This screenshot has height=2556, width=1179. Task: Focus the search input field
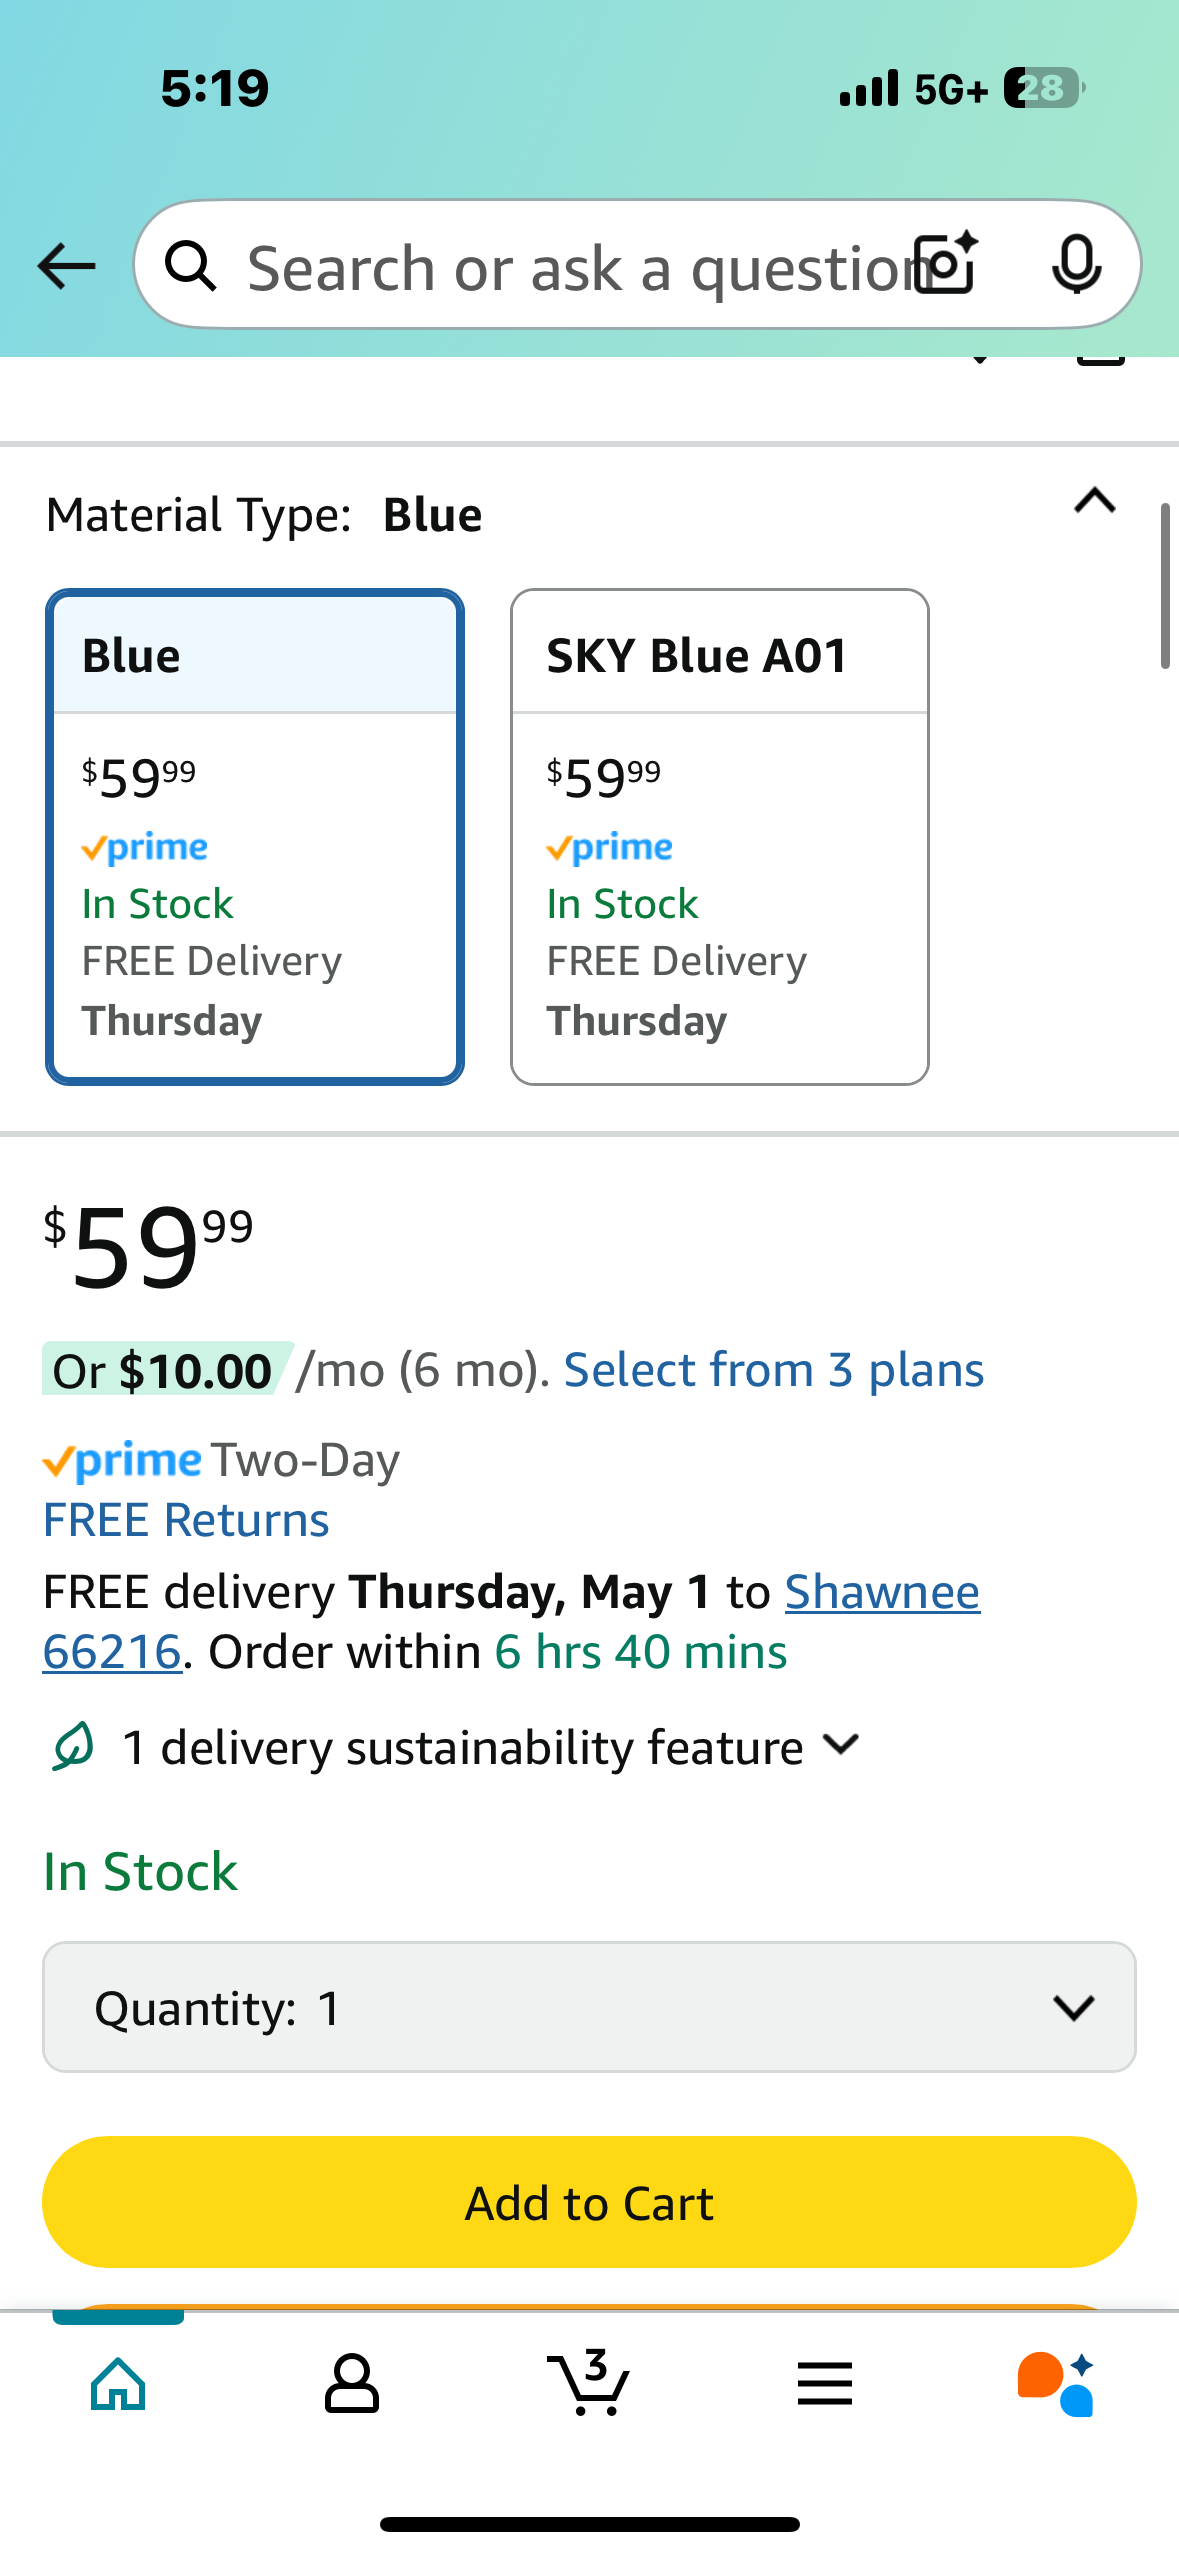(x=570, y=267)
